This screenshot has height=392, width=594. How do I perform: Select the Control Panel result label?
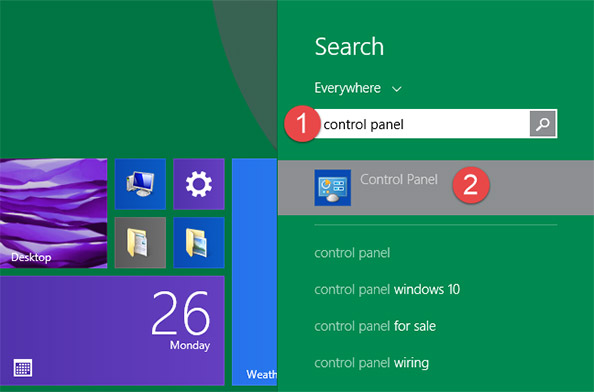click(399, 179)
